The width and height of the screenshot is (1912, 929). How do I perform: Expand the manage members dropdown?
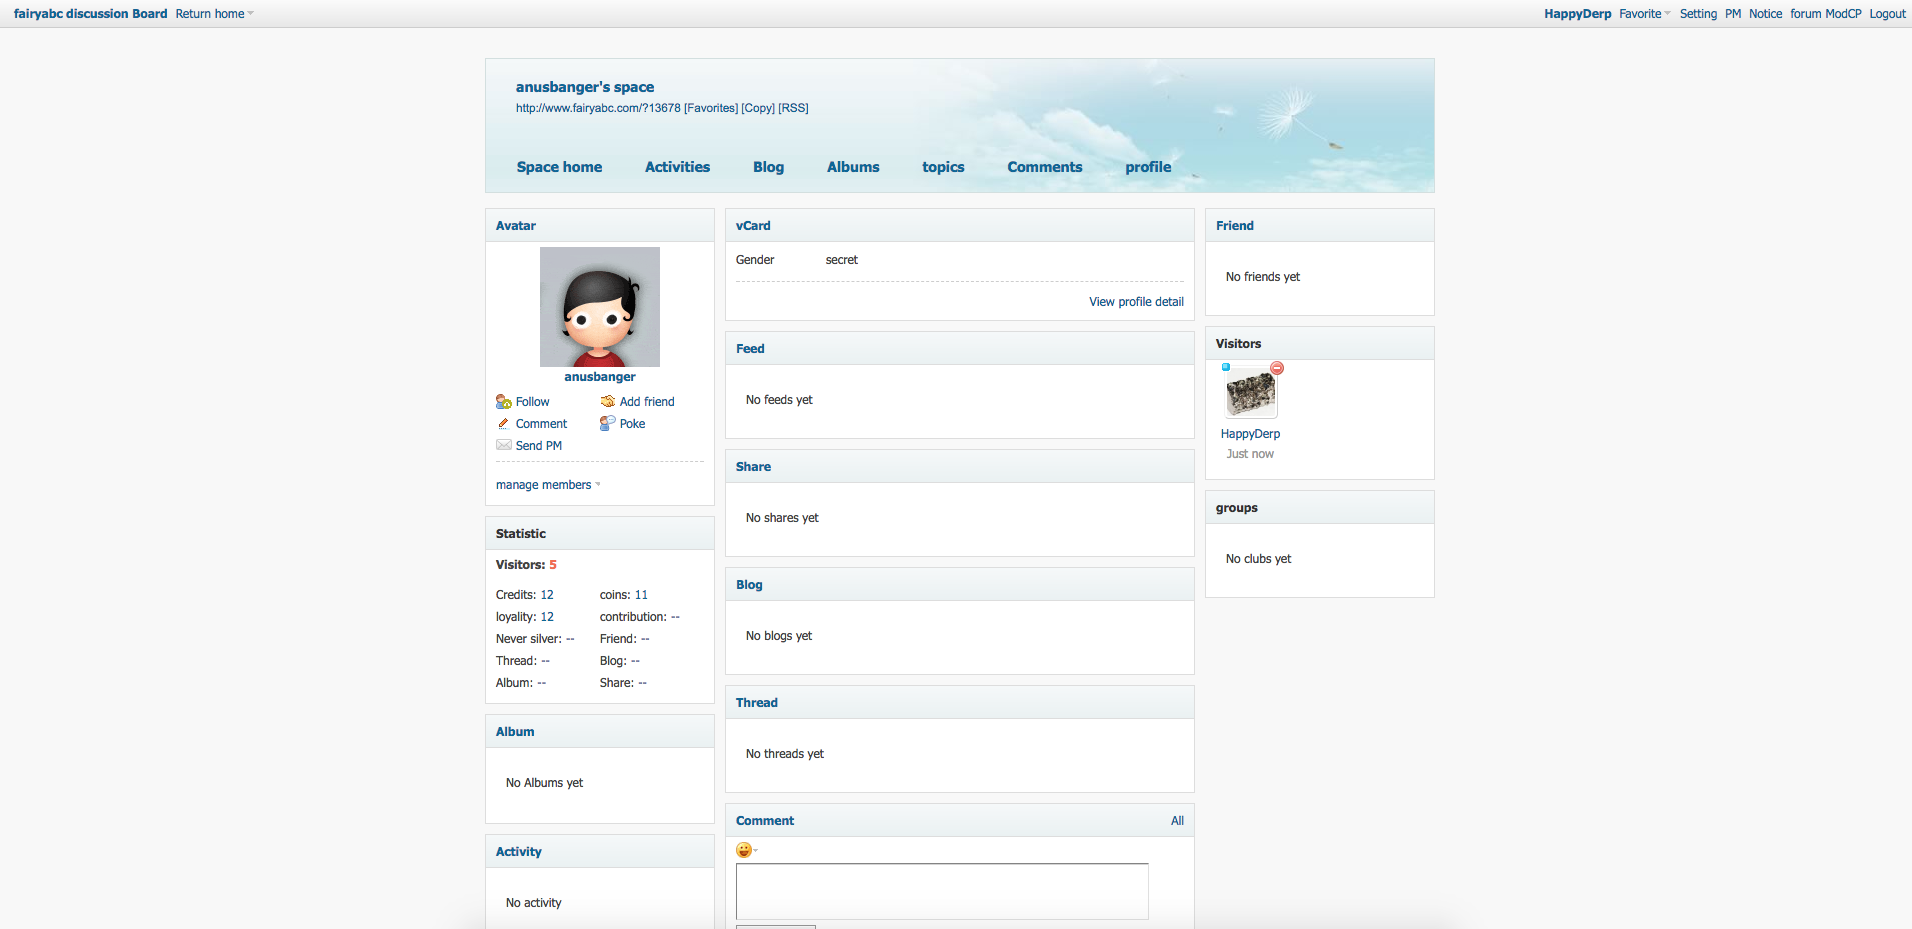[x=548, y=485]
